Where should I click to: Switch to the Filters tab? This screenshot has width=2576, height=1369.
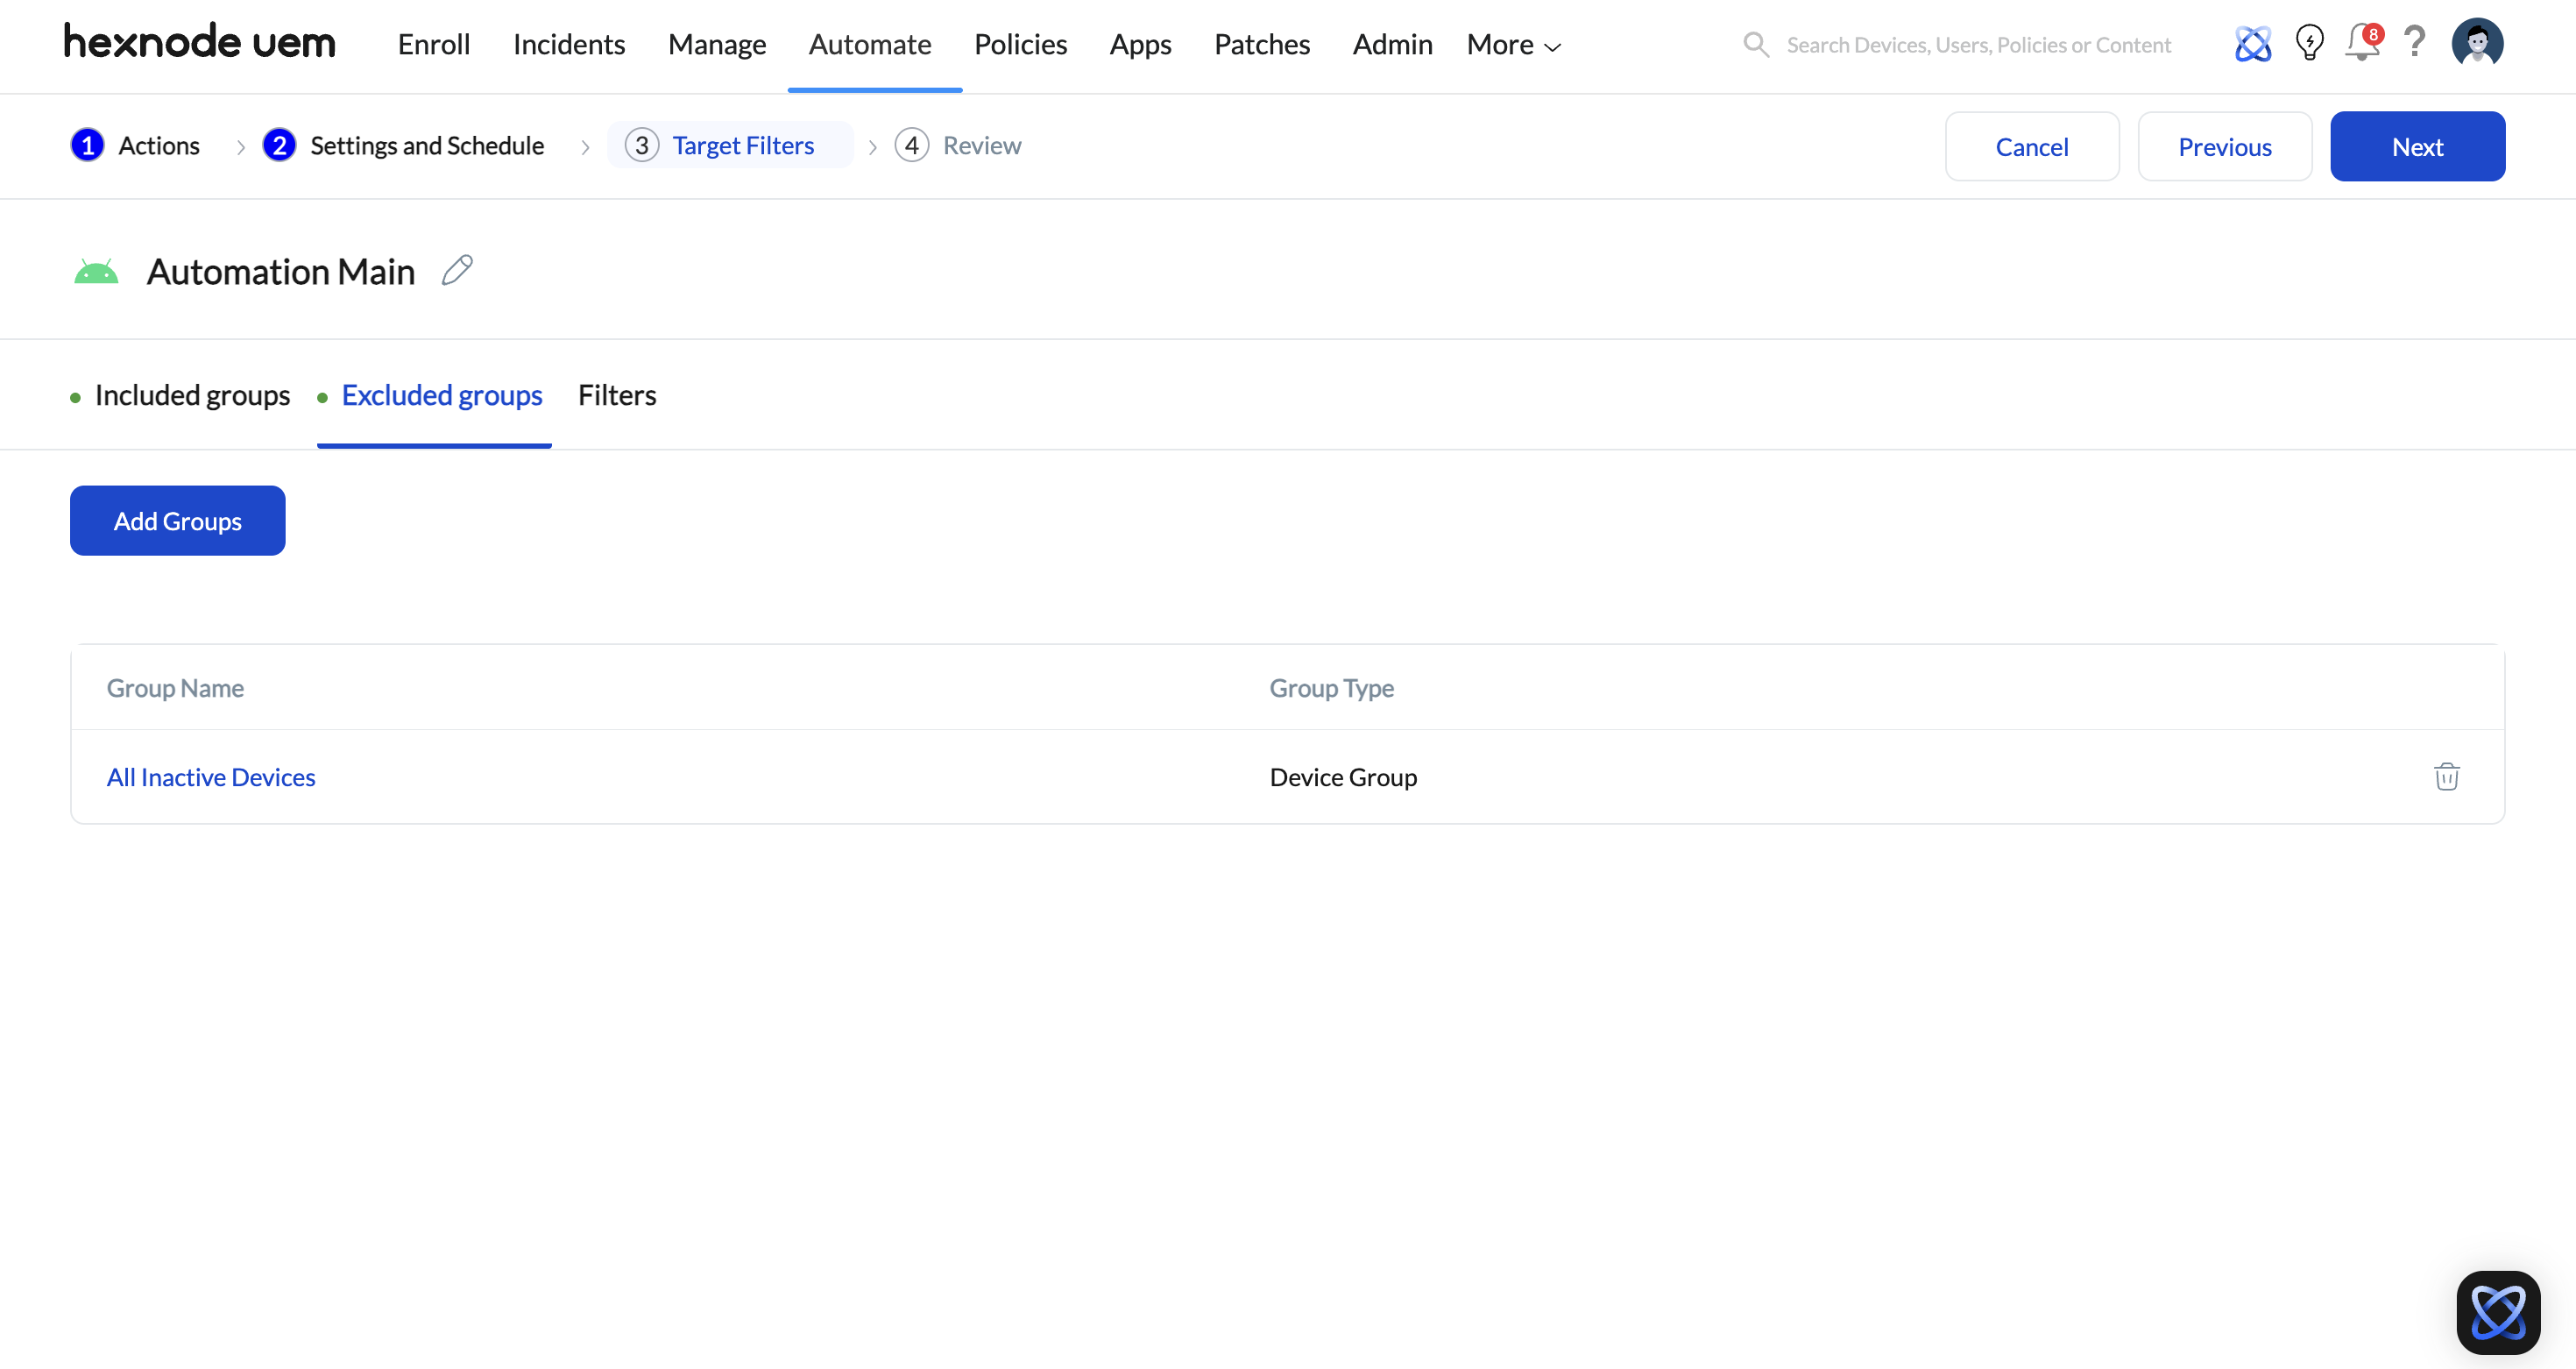point(617,395)
